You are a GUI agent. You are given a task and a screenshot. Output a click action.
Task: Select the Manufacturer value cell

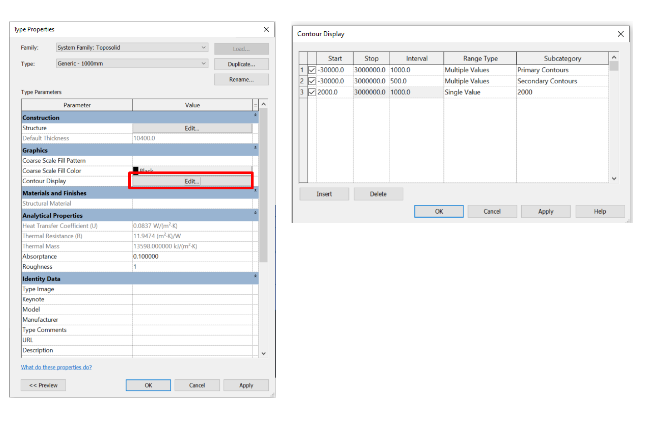192,319
